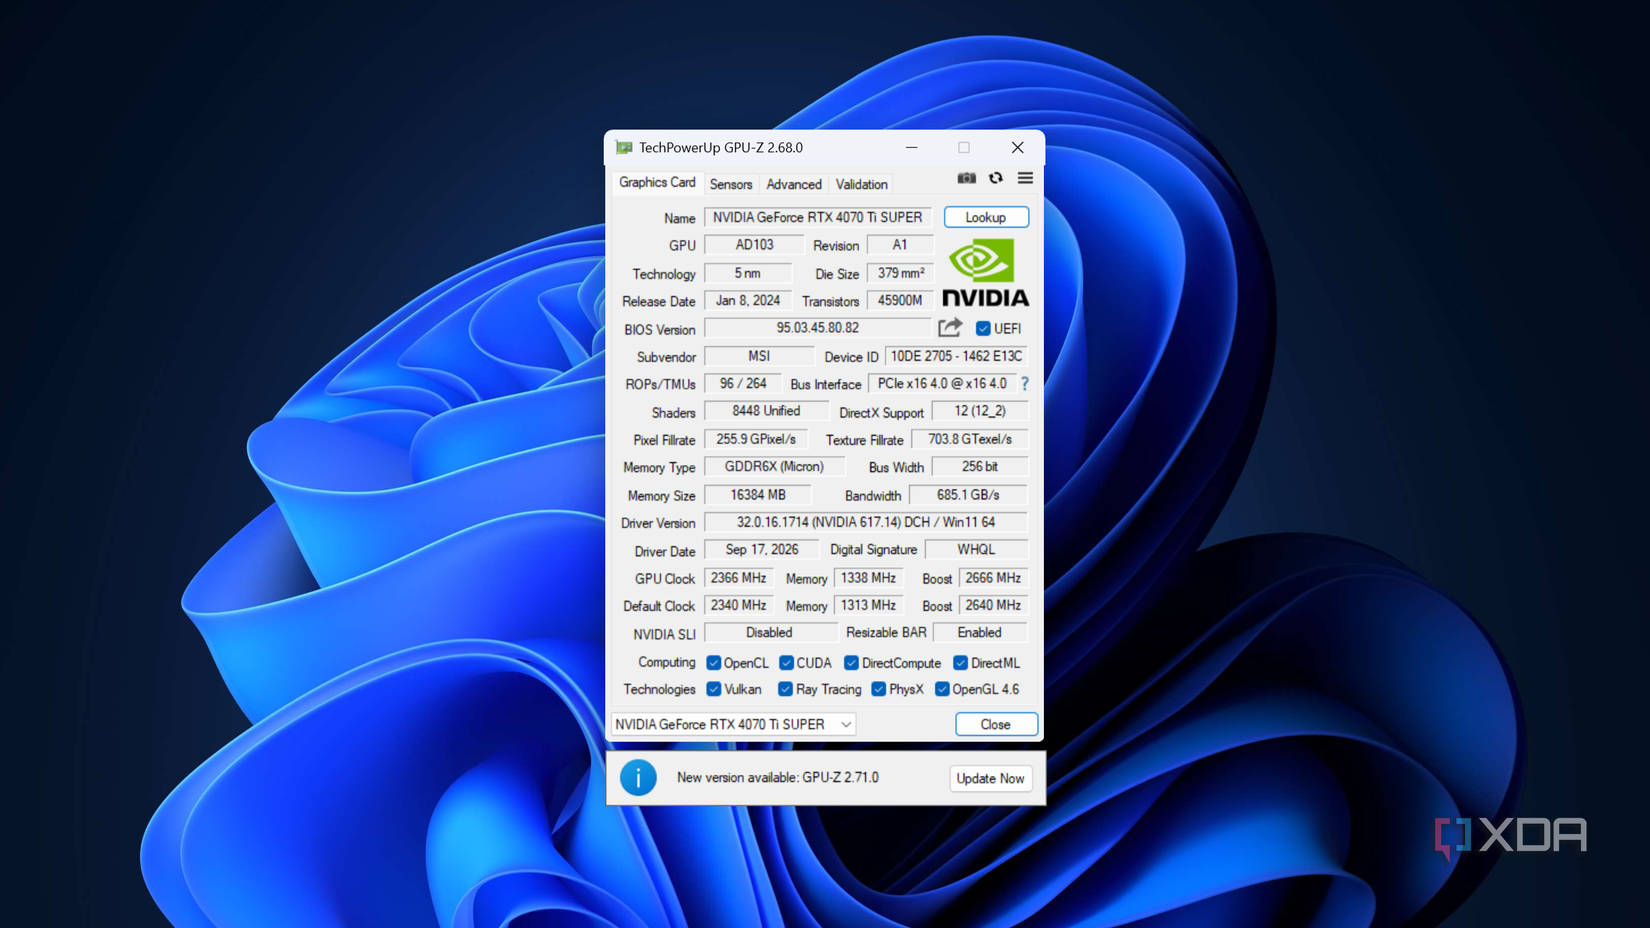
Task: Click the Memory Size value 16384 MB
Action: click(x=758, y=495)
